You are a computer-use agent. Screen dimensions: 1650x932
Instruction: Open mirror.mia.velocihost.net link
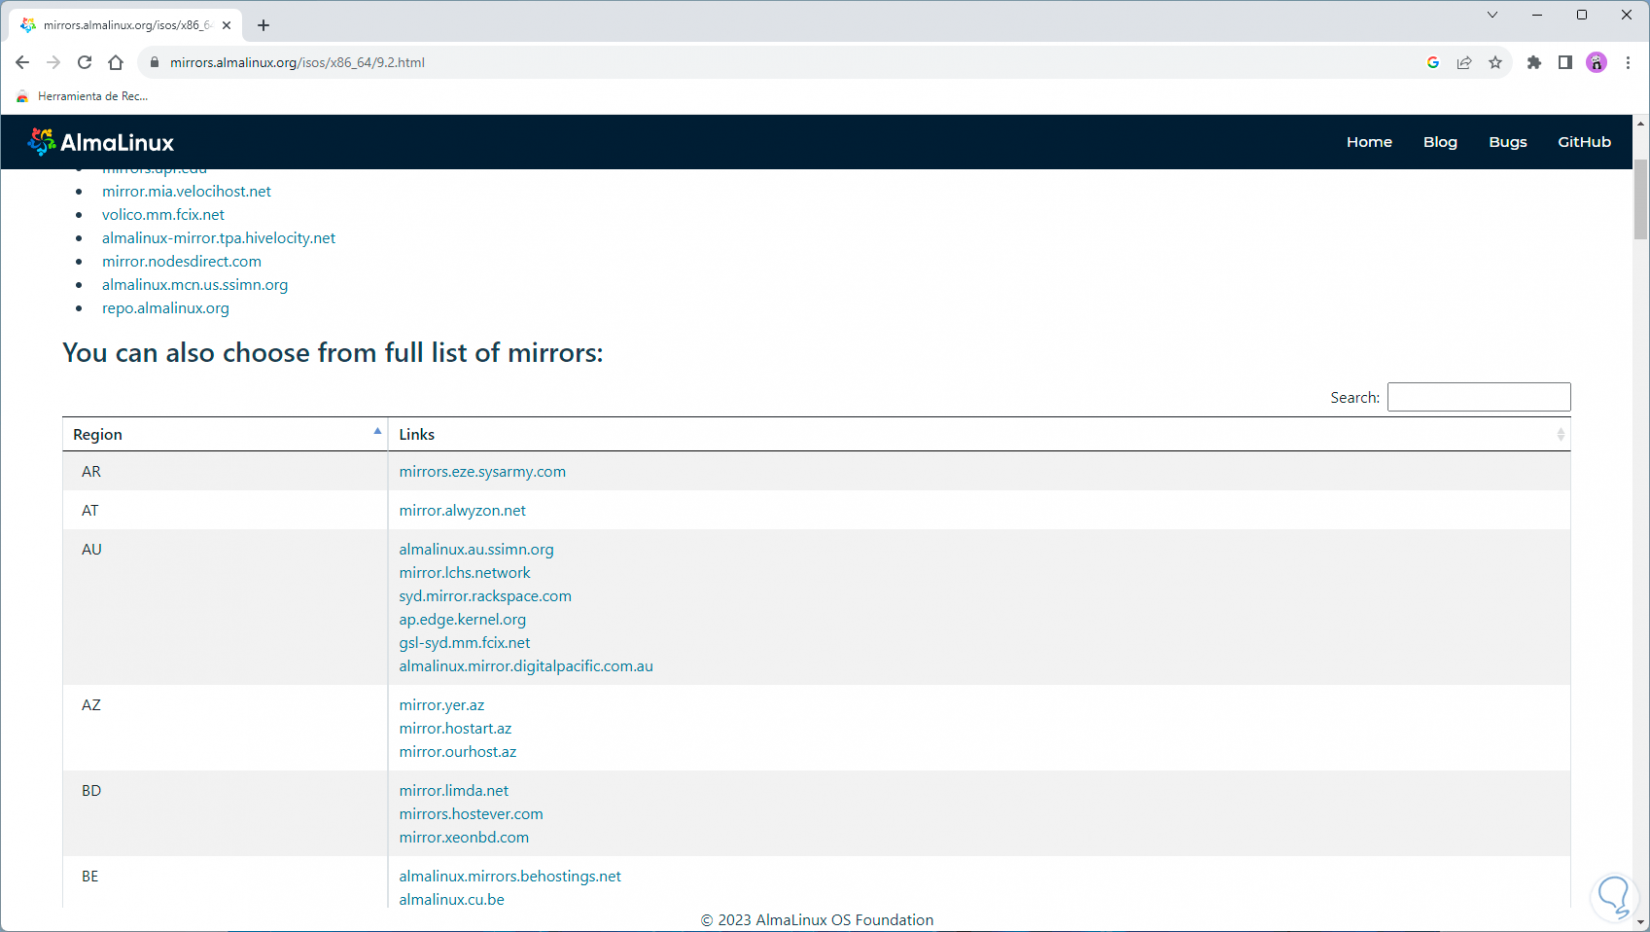186,191
